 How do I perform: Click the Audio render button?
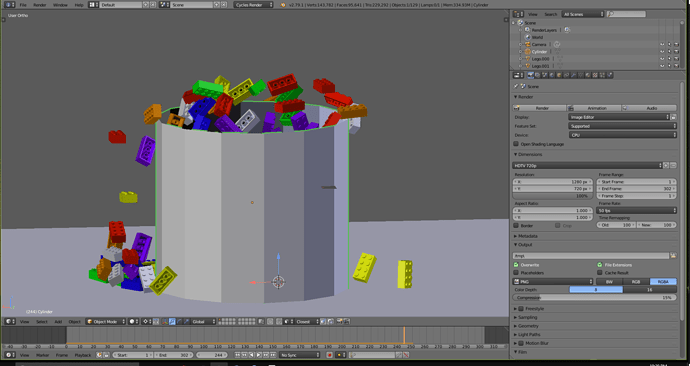[x=649, y=108]
